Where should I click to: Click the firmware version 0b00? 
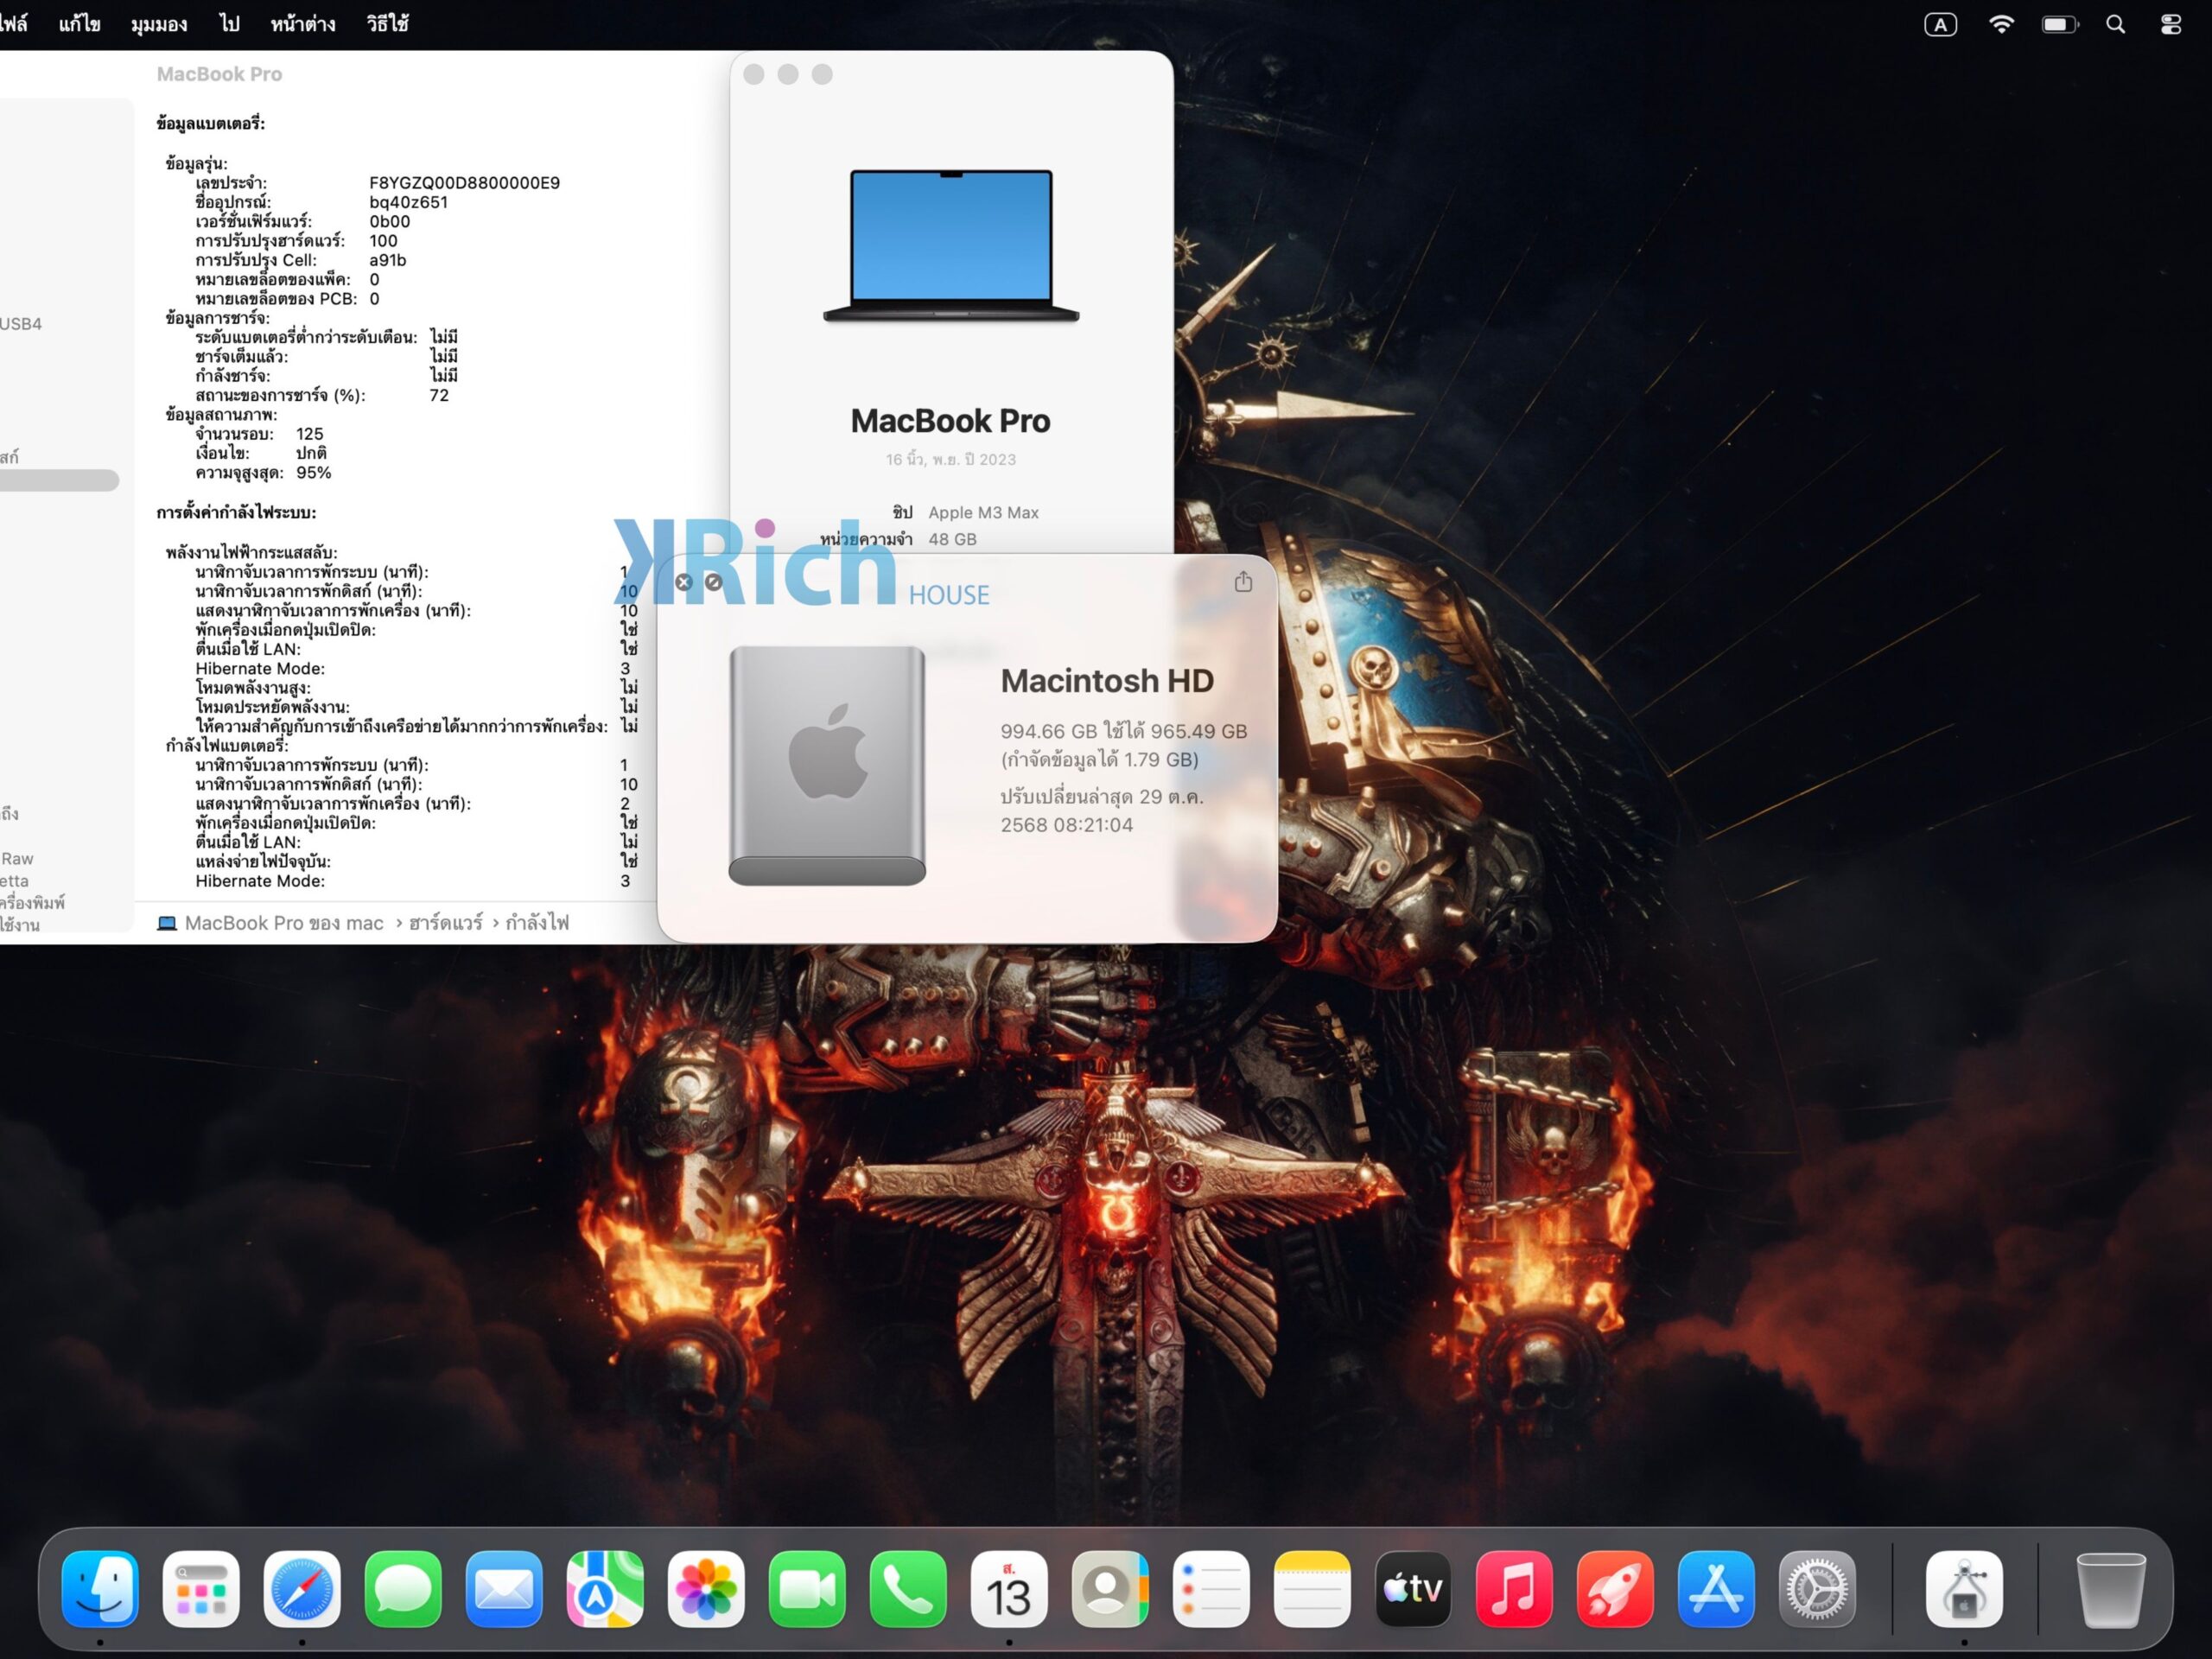(389, 222)
